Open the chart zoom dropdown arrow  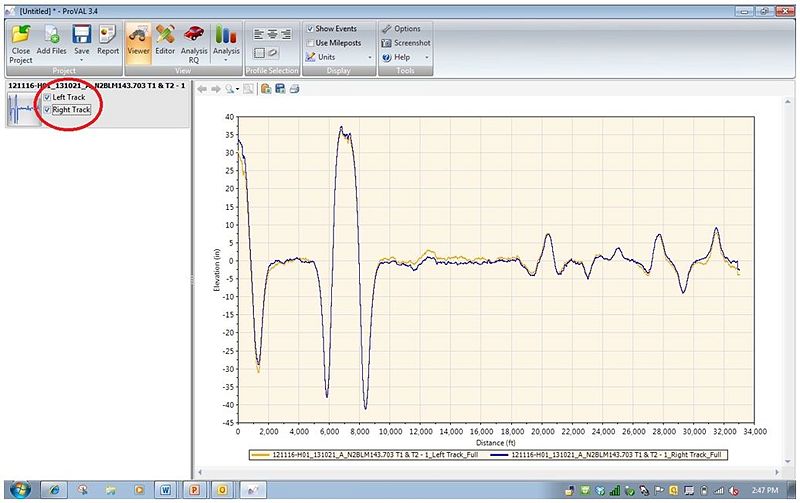click(x=237, y=90)
